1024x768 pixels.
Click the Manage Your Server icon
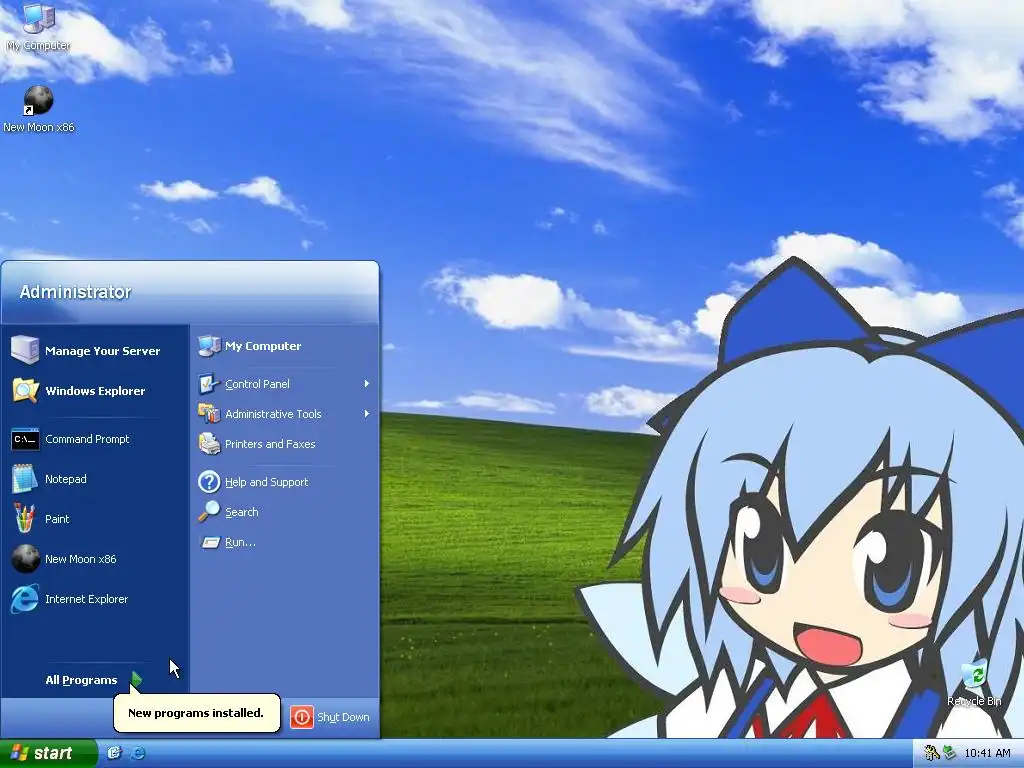click(x=25, y=350)
